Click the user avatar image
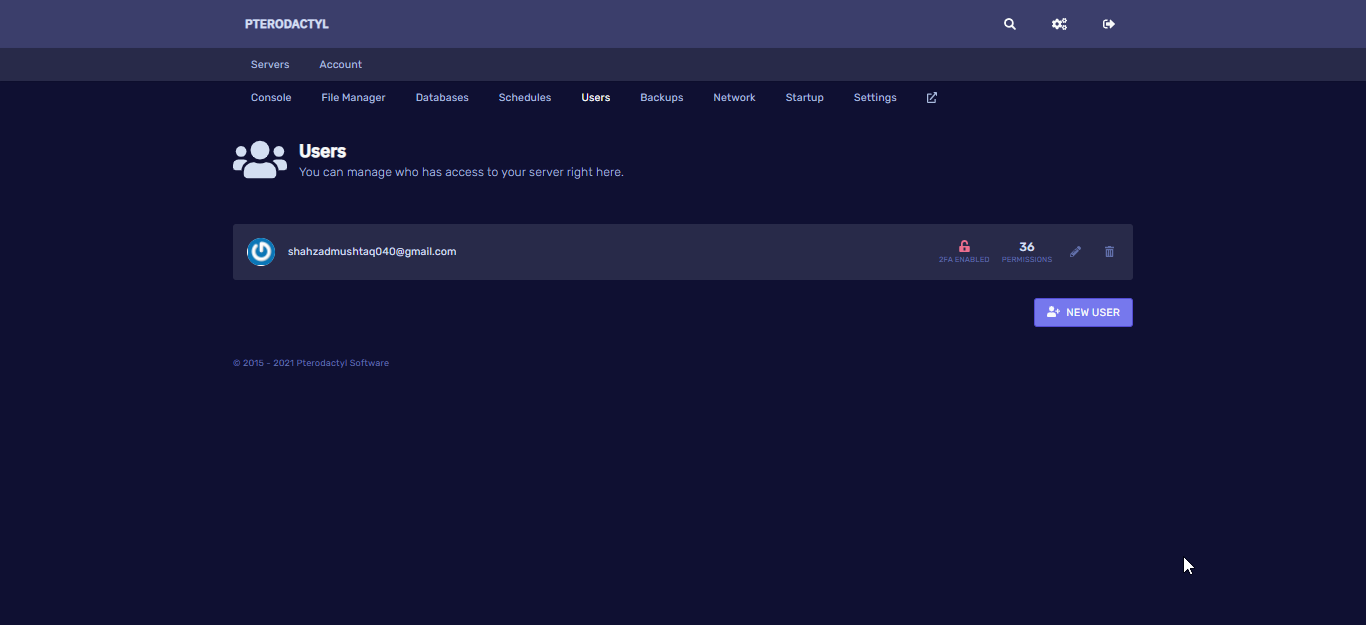This screenshot has height=625, width=1366. point(261,252)
